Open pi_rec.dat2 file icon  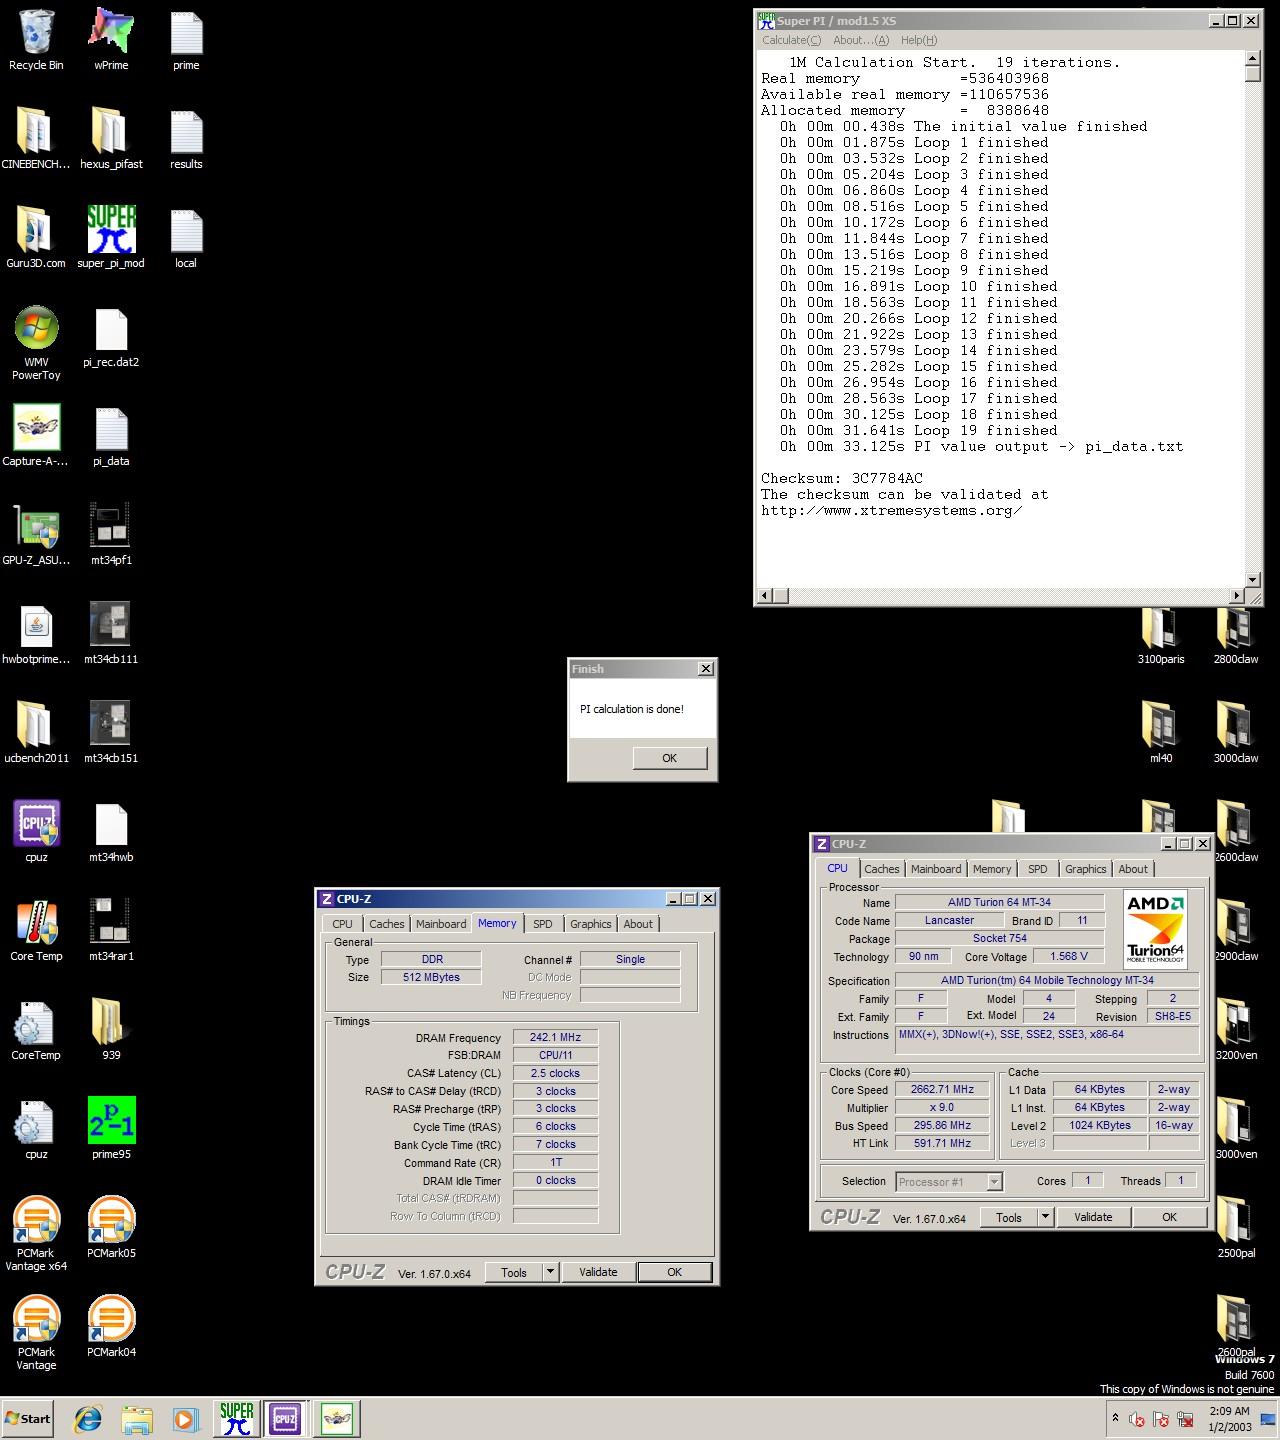tap(111, 336)
